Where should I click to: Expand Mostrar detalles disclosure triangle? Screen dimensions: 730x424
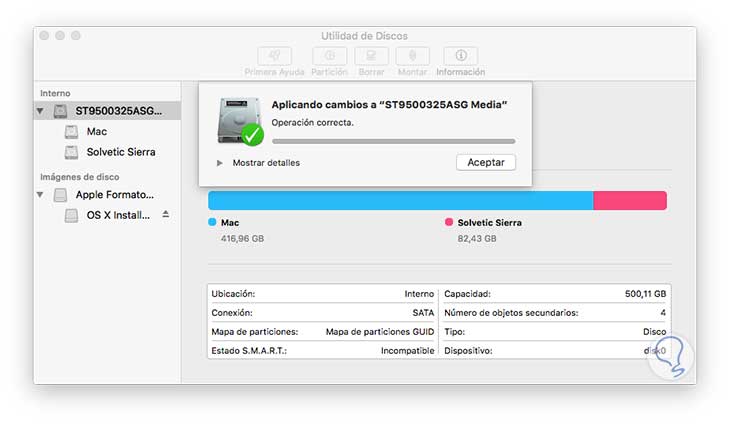coord(219,163)
